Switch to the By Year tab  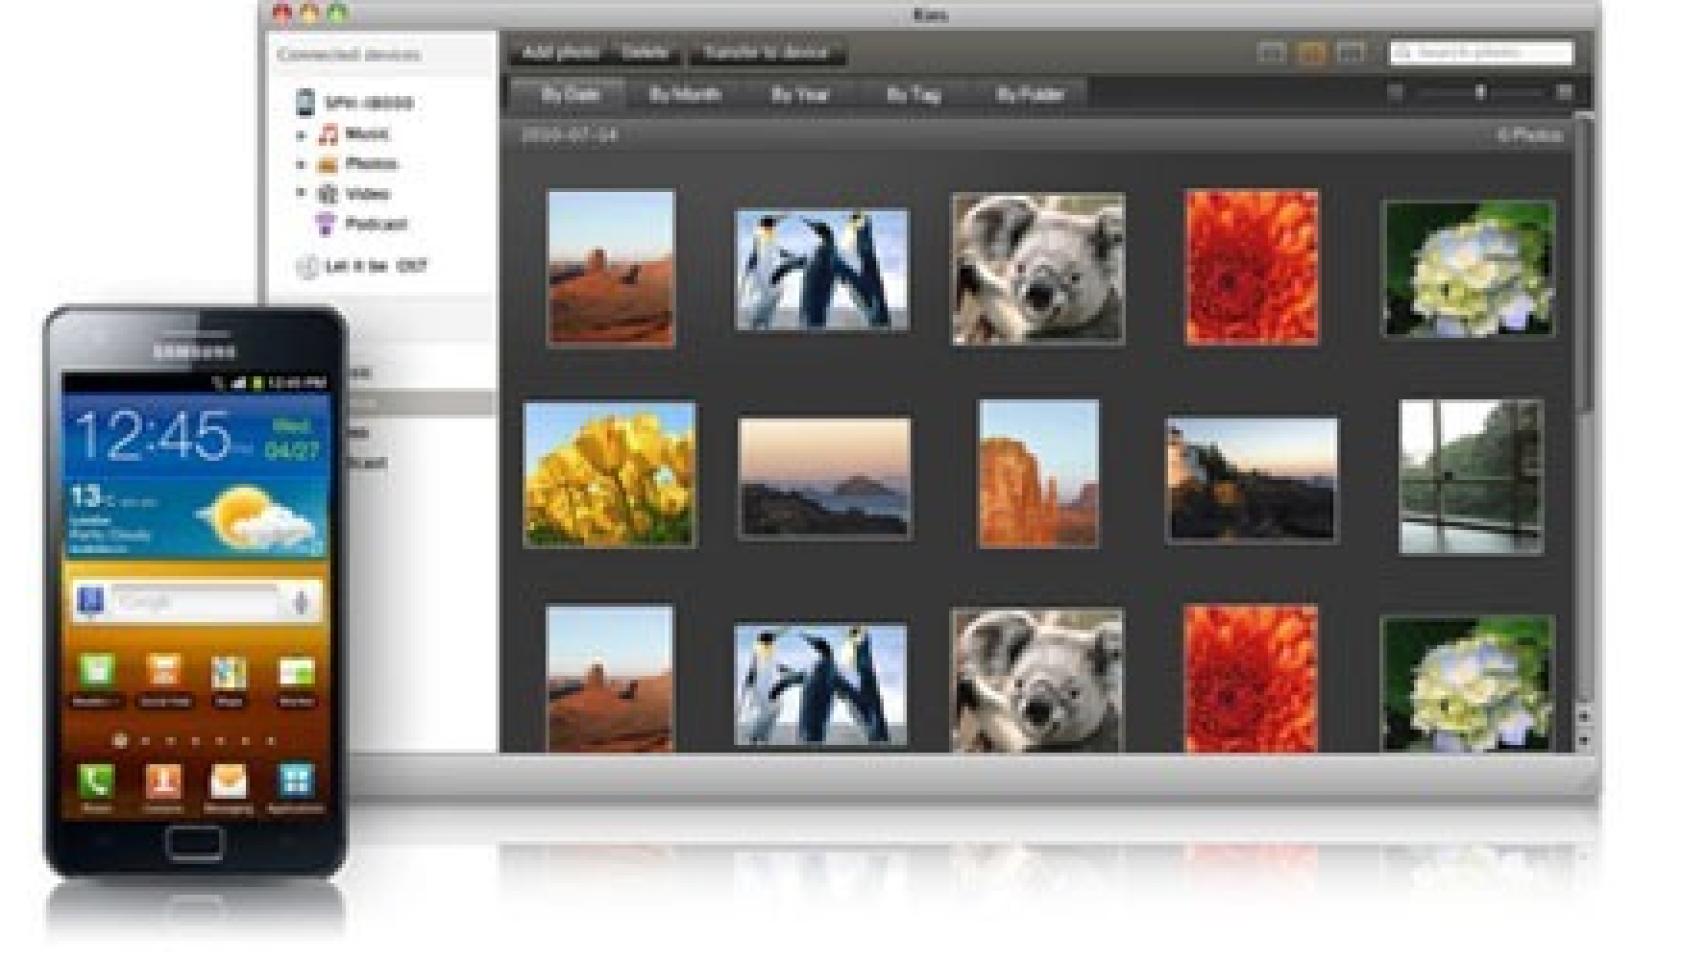(800, 95)
